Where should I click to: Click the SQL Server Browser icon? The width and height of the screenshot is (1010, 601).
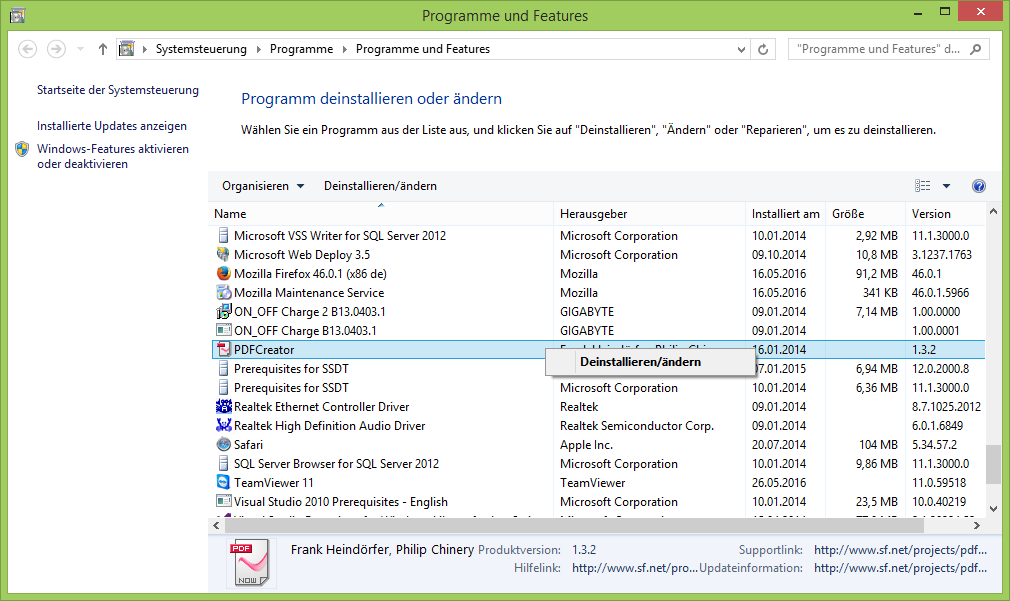pos(224,464)
